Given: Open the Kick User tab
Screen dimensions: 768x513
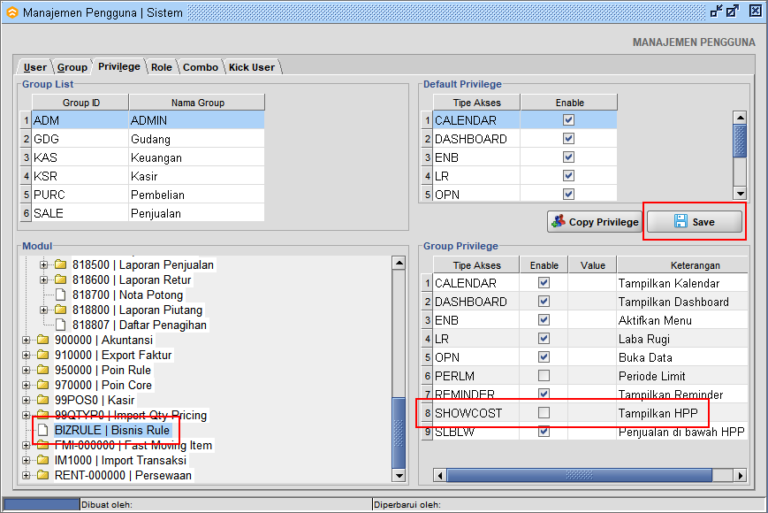Looking at the screenshot, I should coord(251,67).
